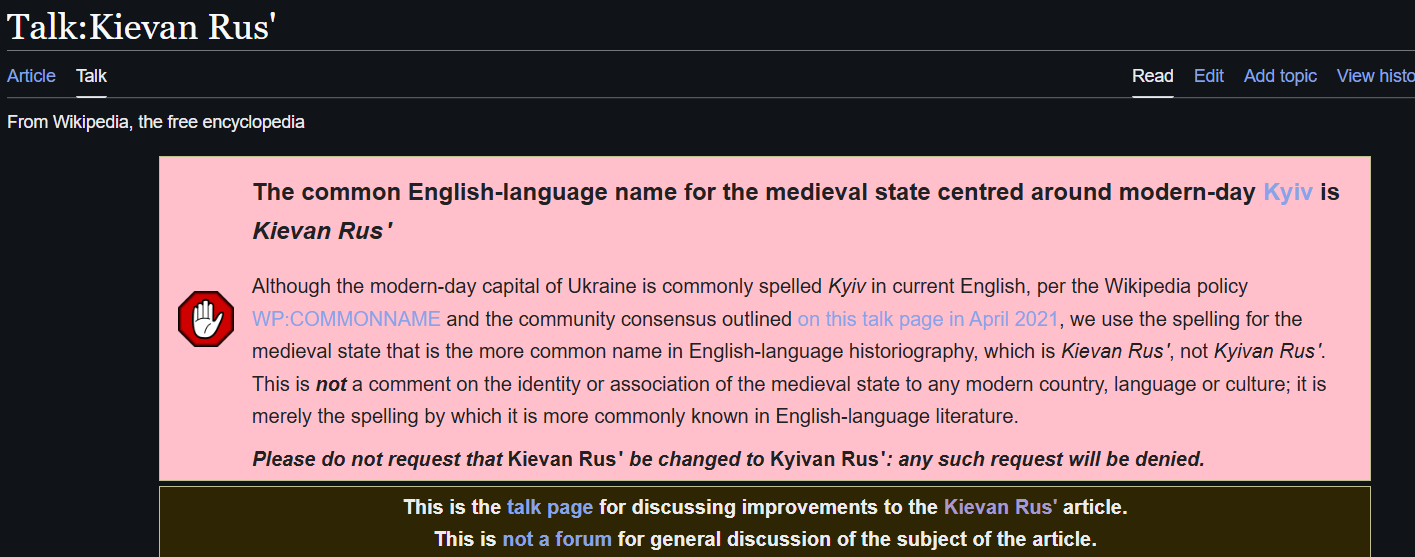Open the Article tab

coord(31,76)
